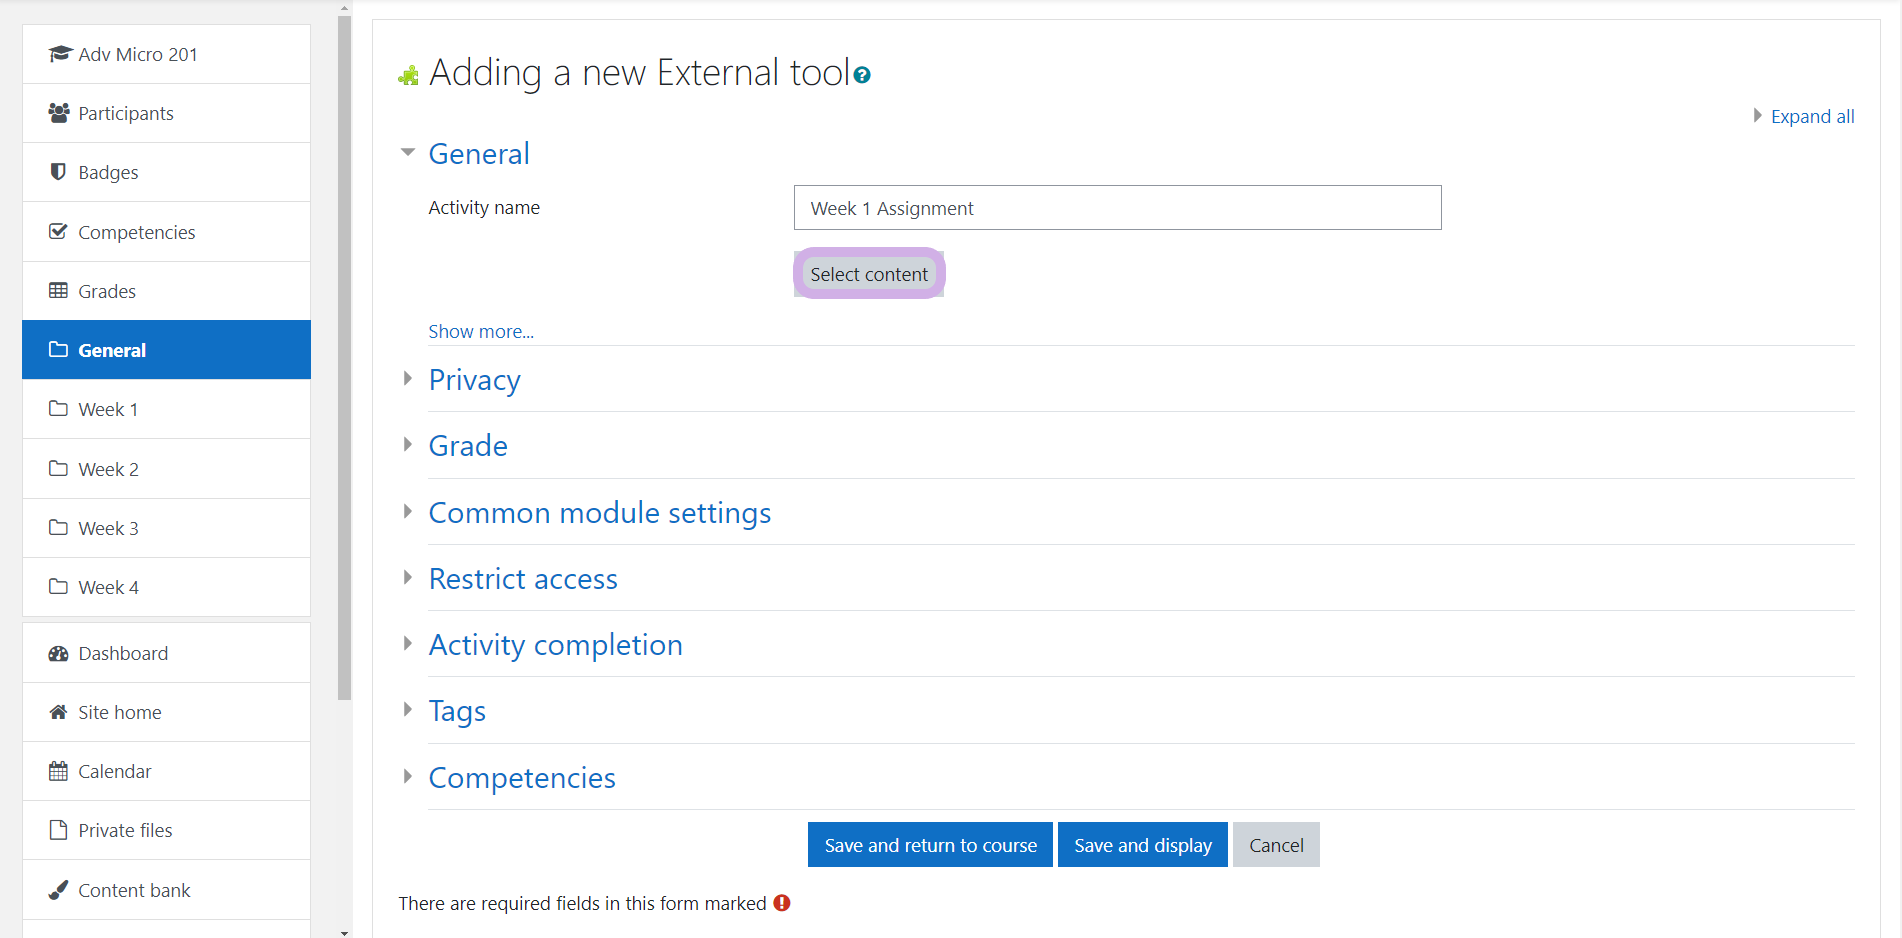Click the Grades table icon
The image size is (1902, 938).
pyautogui.click(x=59, y=291)
